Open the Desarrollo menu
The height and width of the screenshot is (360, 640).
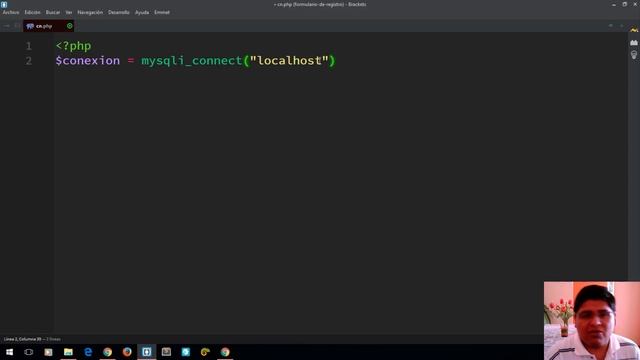119,12
